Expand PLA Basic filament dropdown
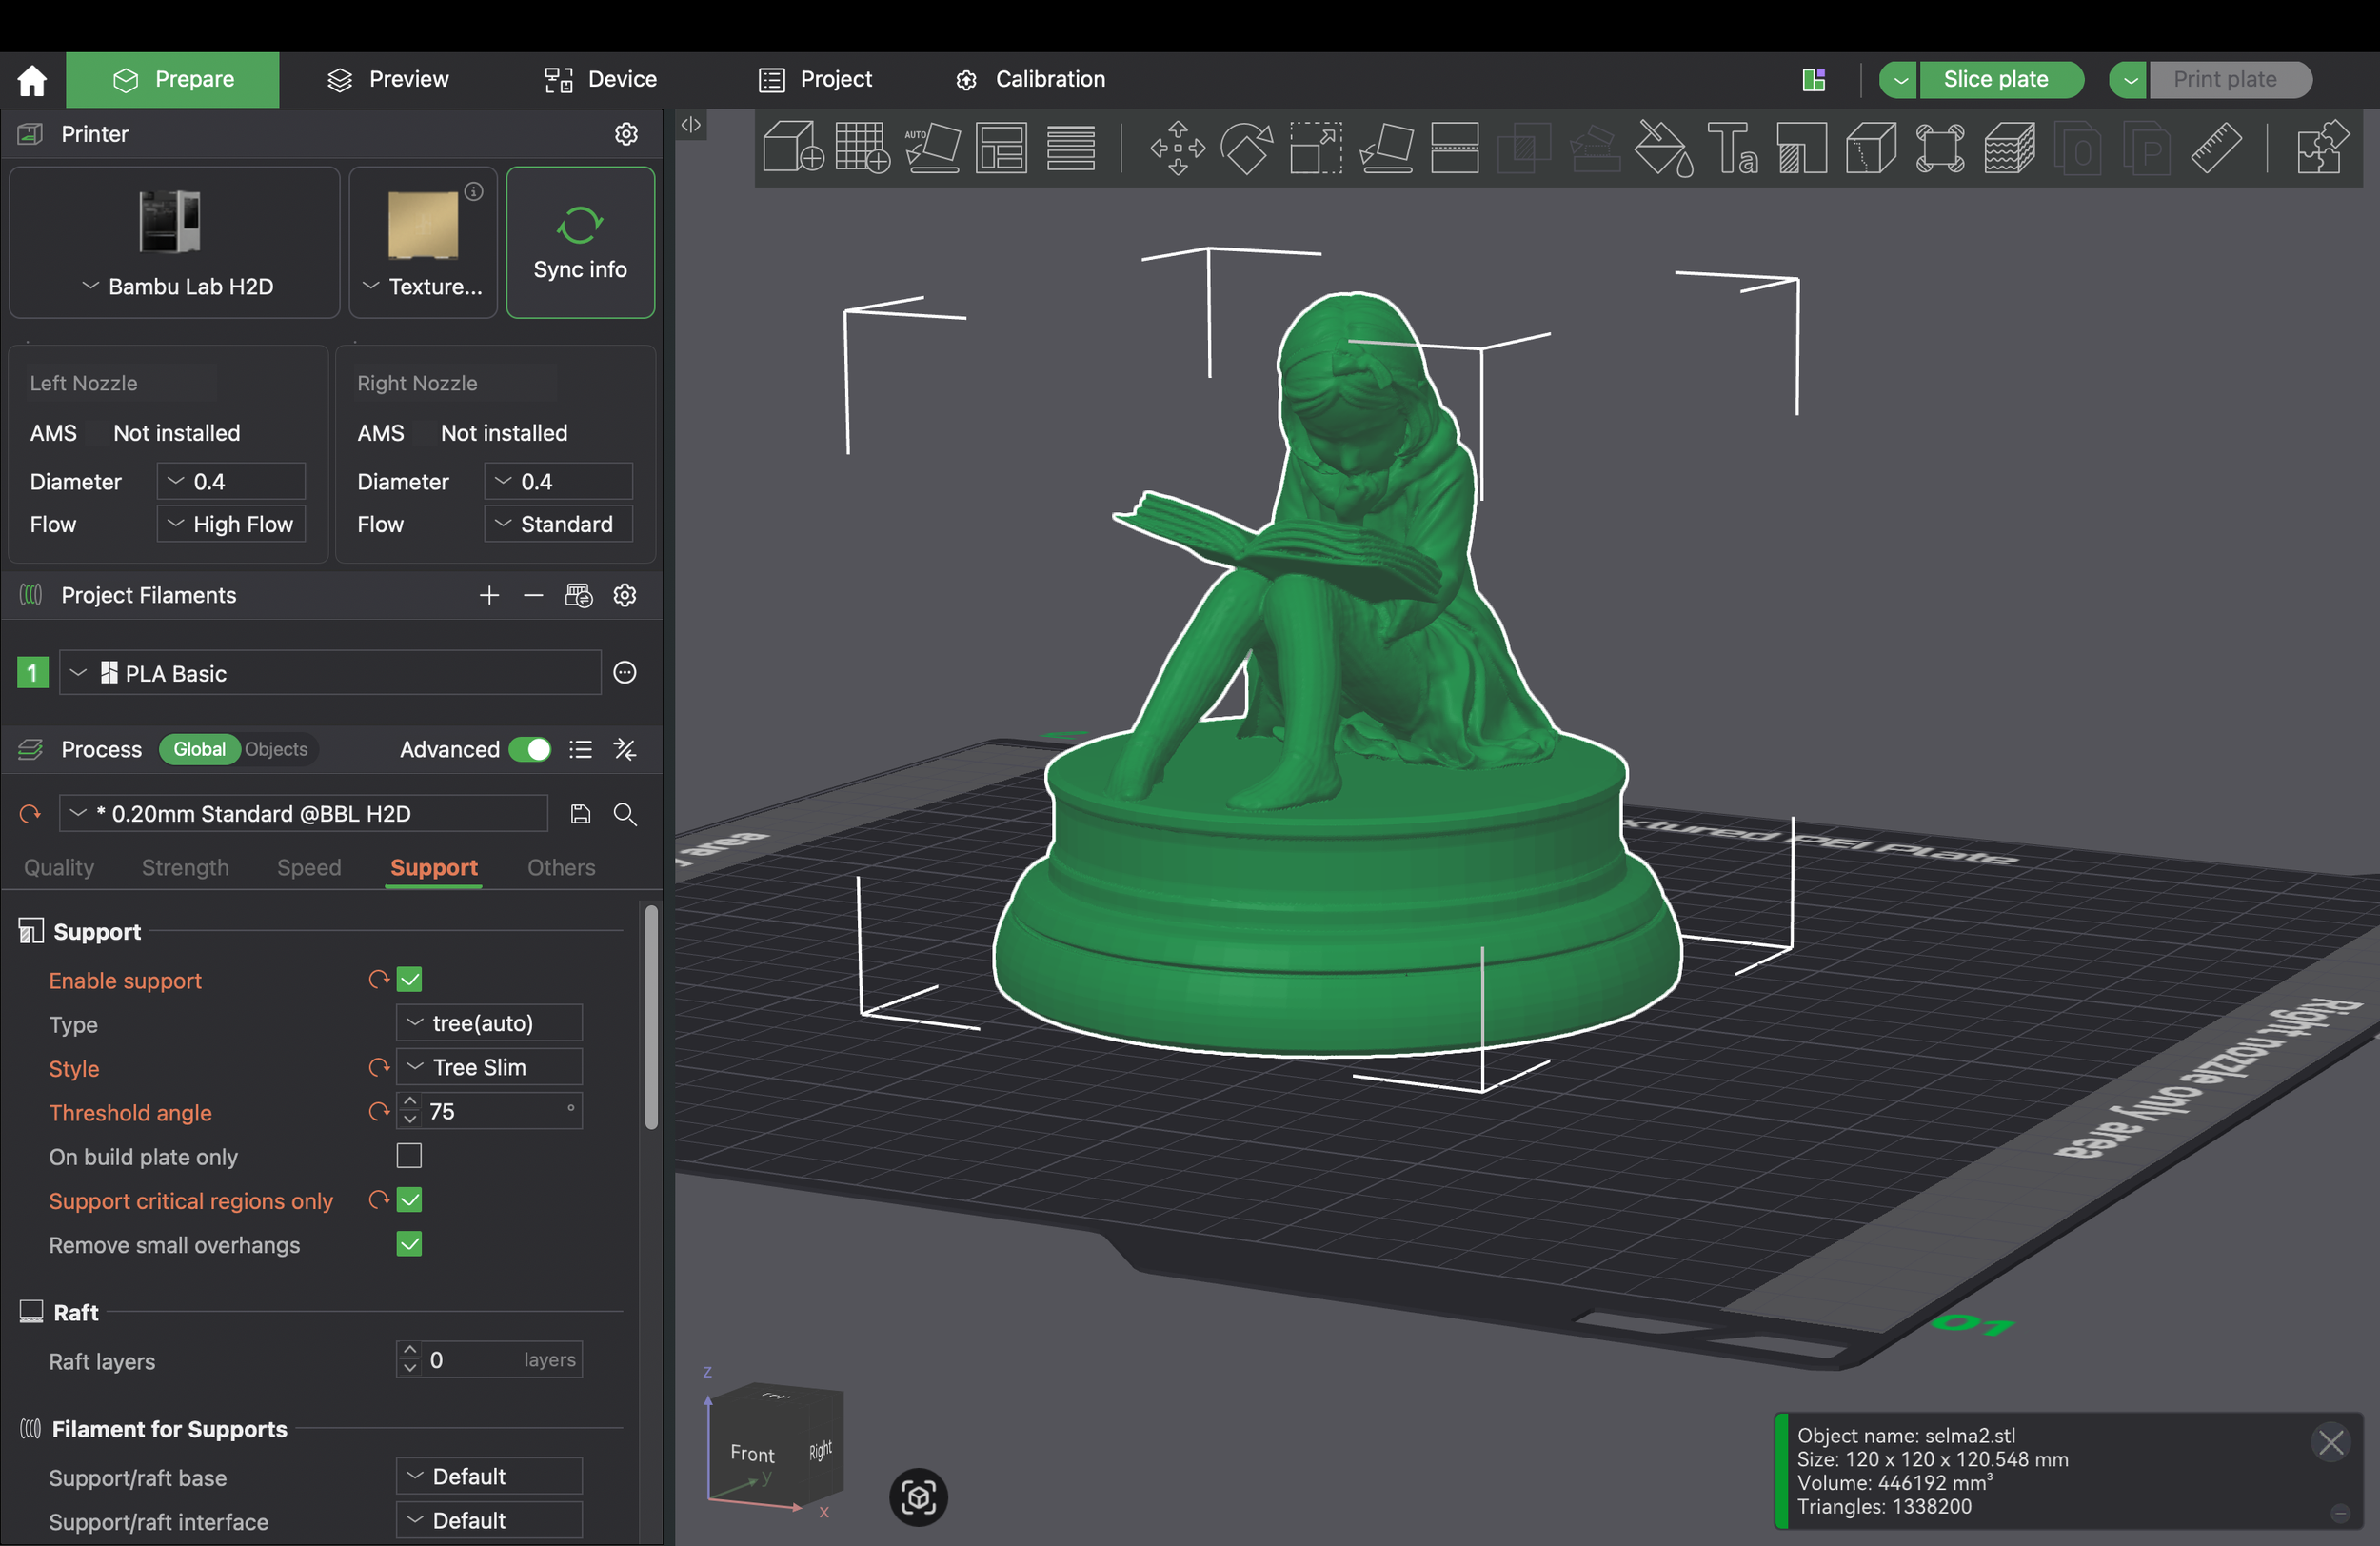 pyautogui.click(x=330, y=673)
